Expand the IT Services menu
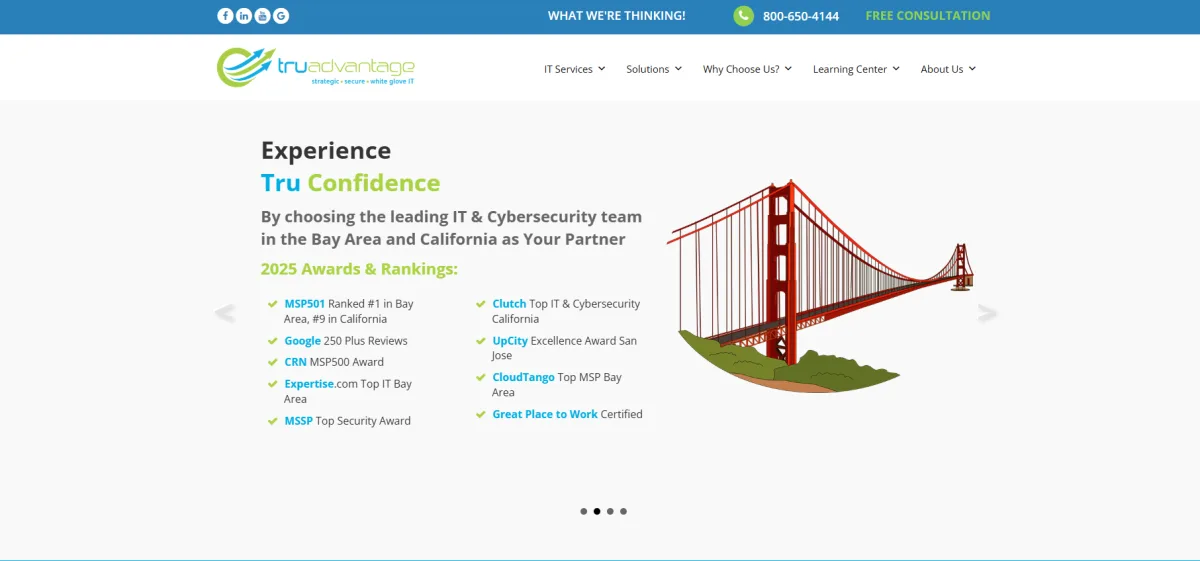Screen dimensions: 1200x561 tap(575, 69)
